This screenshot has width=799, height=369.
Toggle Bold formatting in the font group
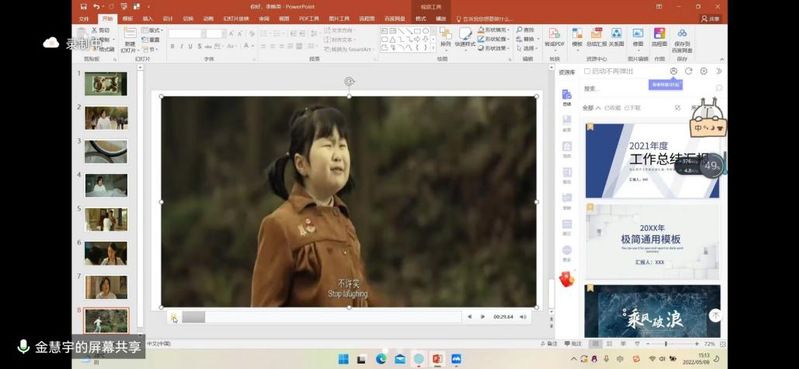coord(172,46)
